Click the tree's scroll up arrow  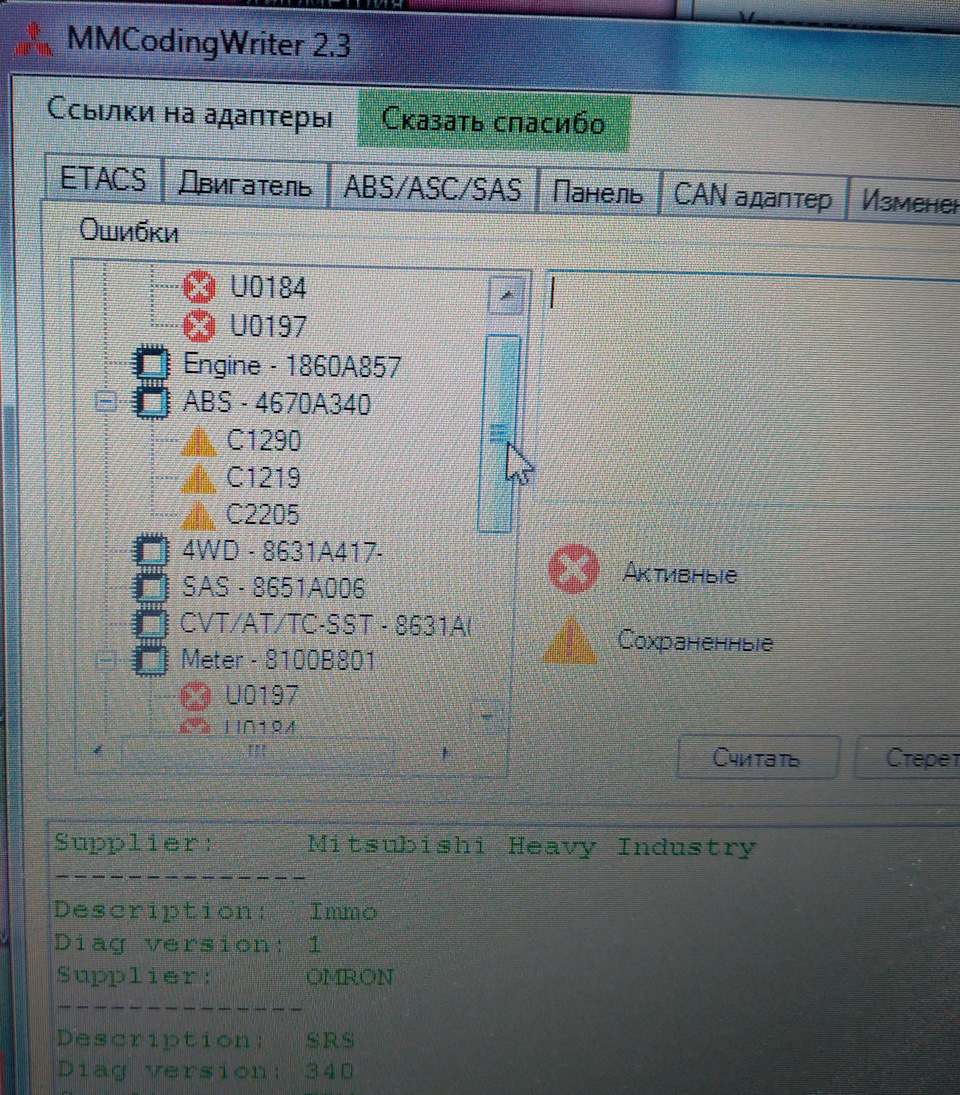[x=505, y=295]
